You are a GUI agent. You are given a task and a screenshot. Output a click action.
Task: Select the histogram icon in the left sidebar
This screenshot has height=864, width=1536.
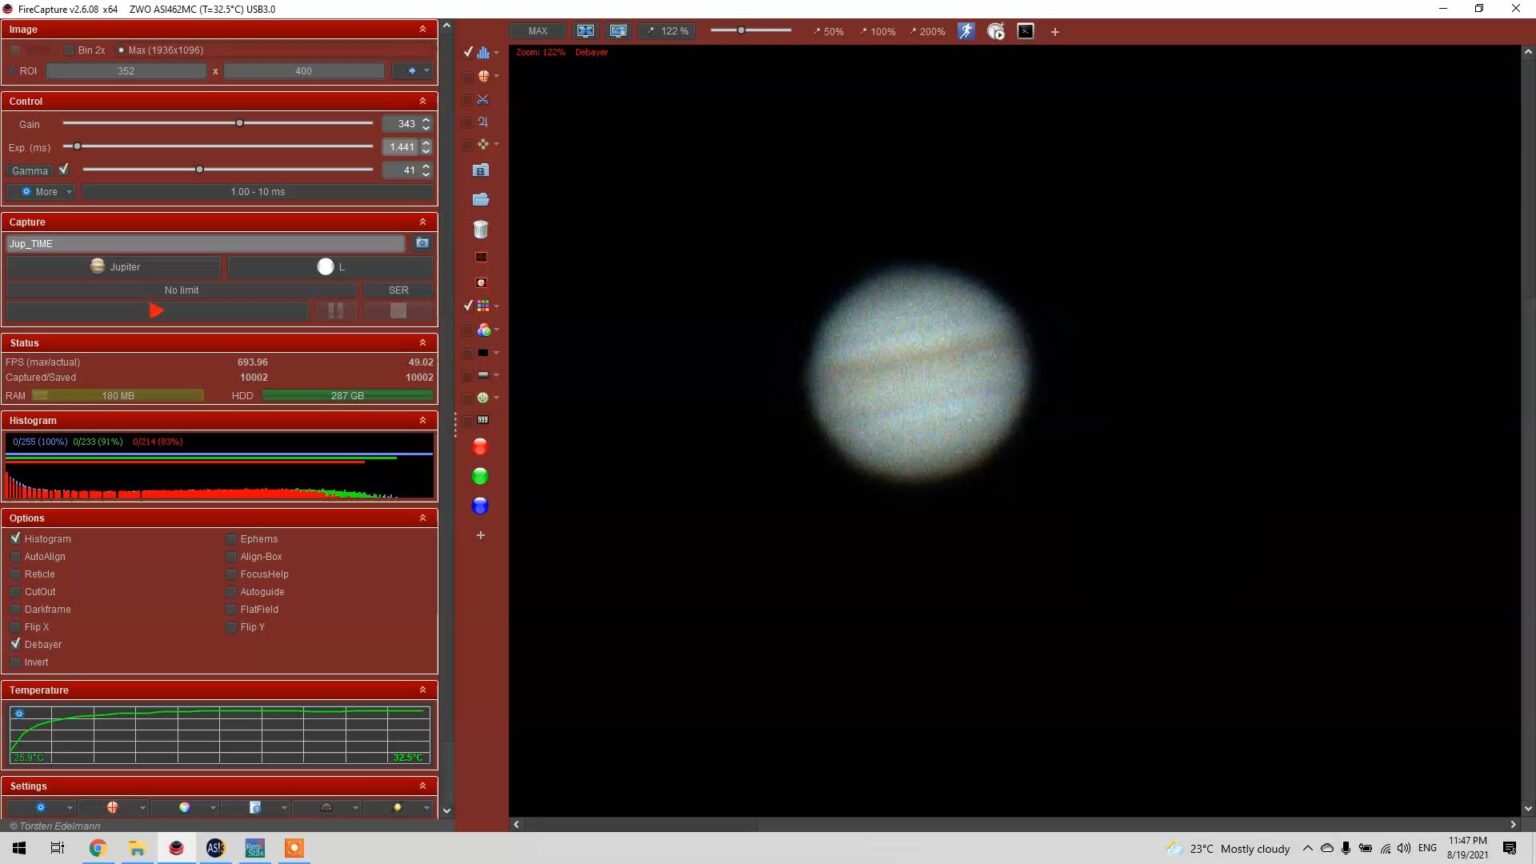[483, 52]
